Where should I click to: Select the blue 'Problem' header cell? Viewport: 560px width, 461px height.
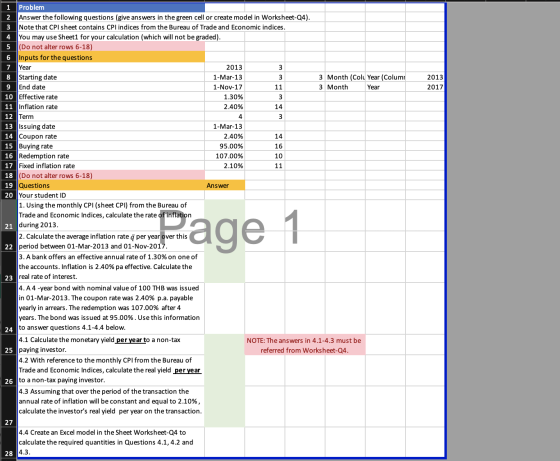pos(111,7)
